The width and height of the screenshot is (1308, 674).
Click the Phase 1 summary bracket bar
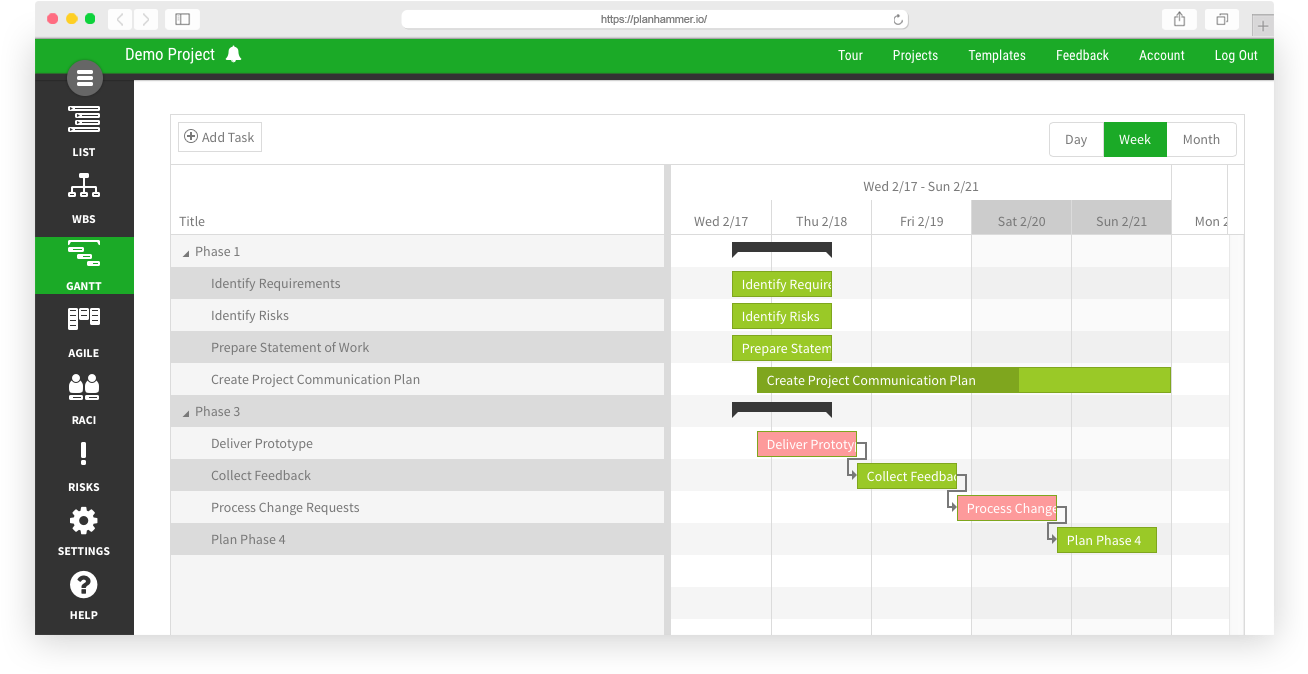coord(782,249)
